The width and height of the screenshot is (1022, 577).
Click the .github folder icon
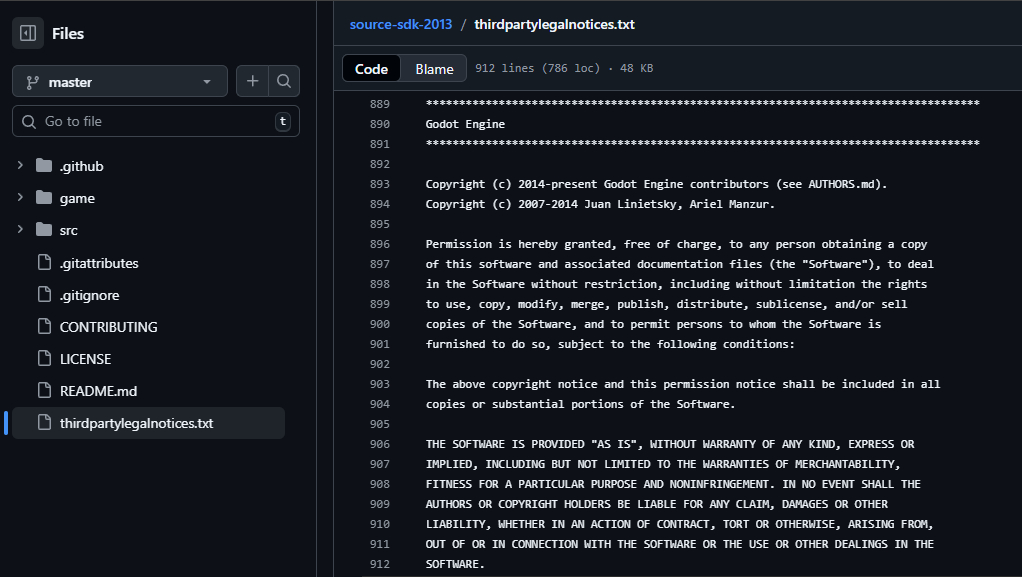pos(44,166)
